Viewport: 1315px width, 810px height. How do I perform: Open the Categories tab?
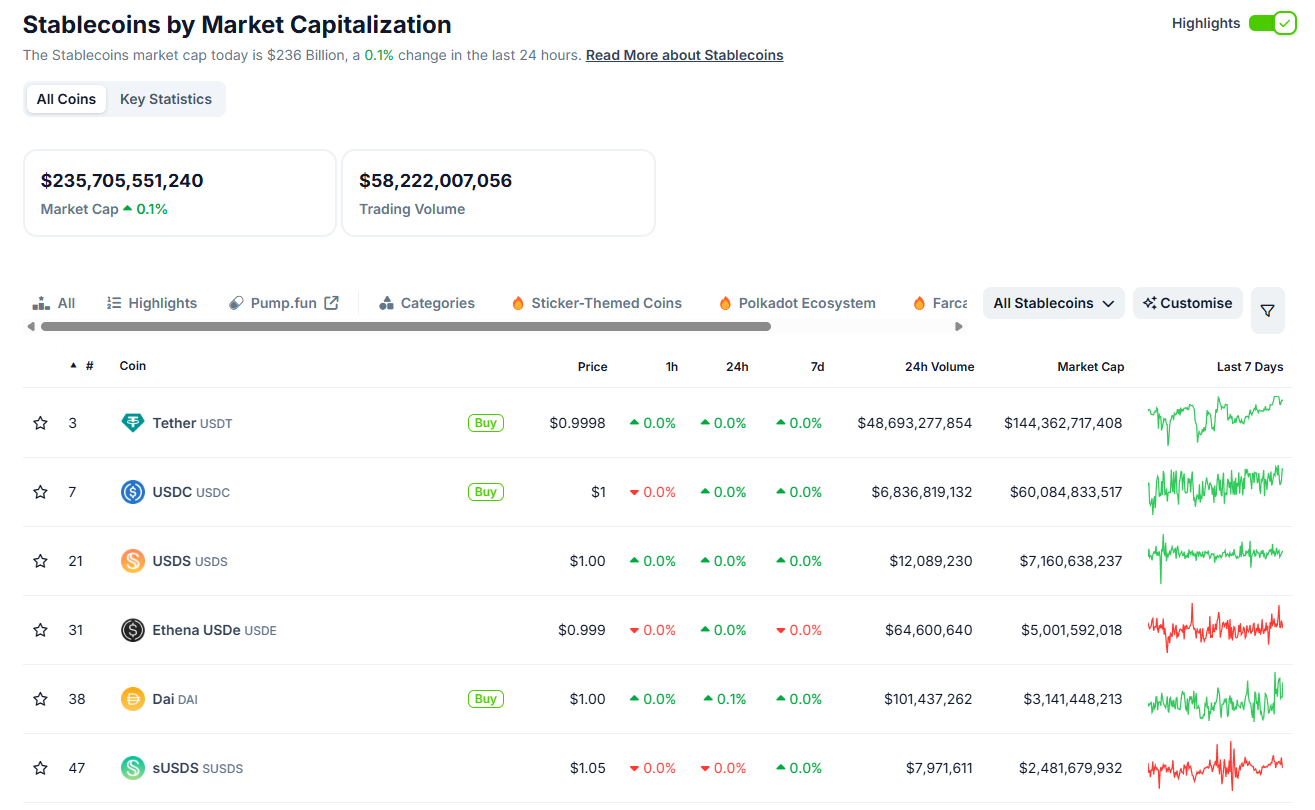click(x=427, y=303)
